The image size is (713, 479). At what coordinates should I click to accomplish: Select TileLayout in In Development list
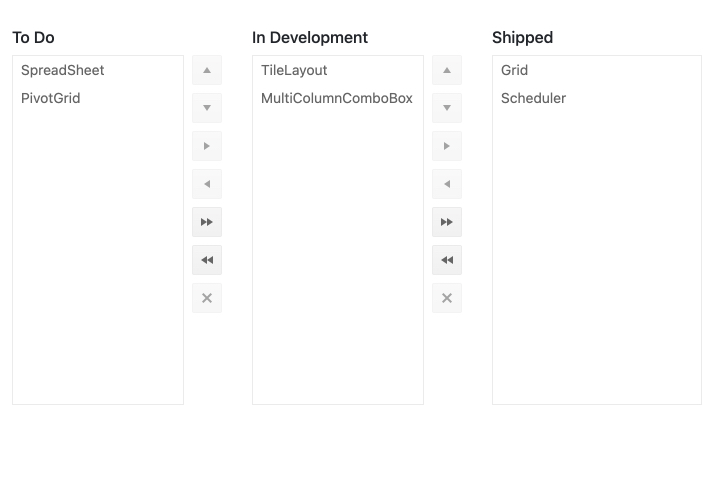coord(294,70)
